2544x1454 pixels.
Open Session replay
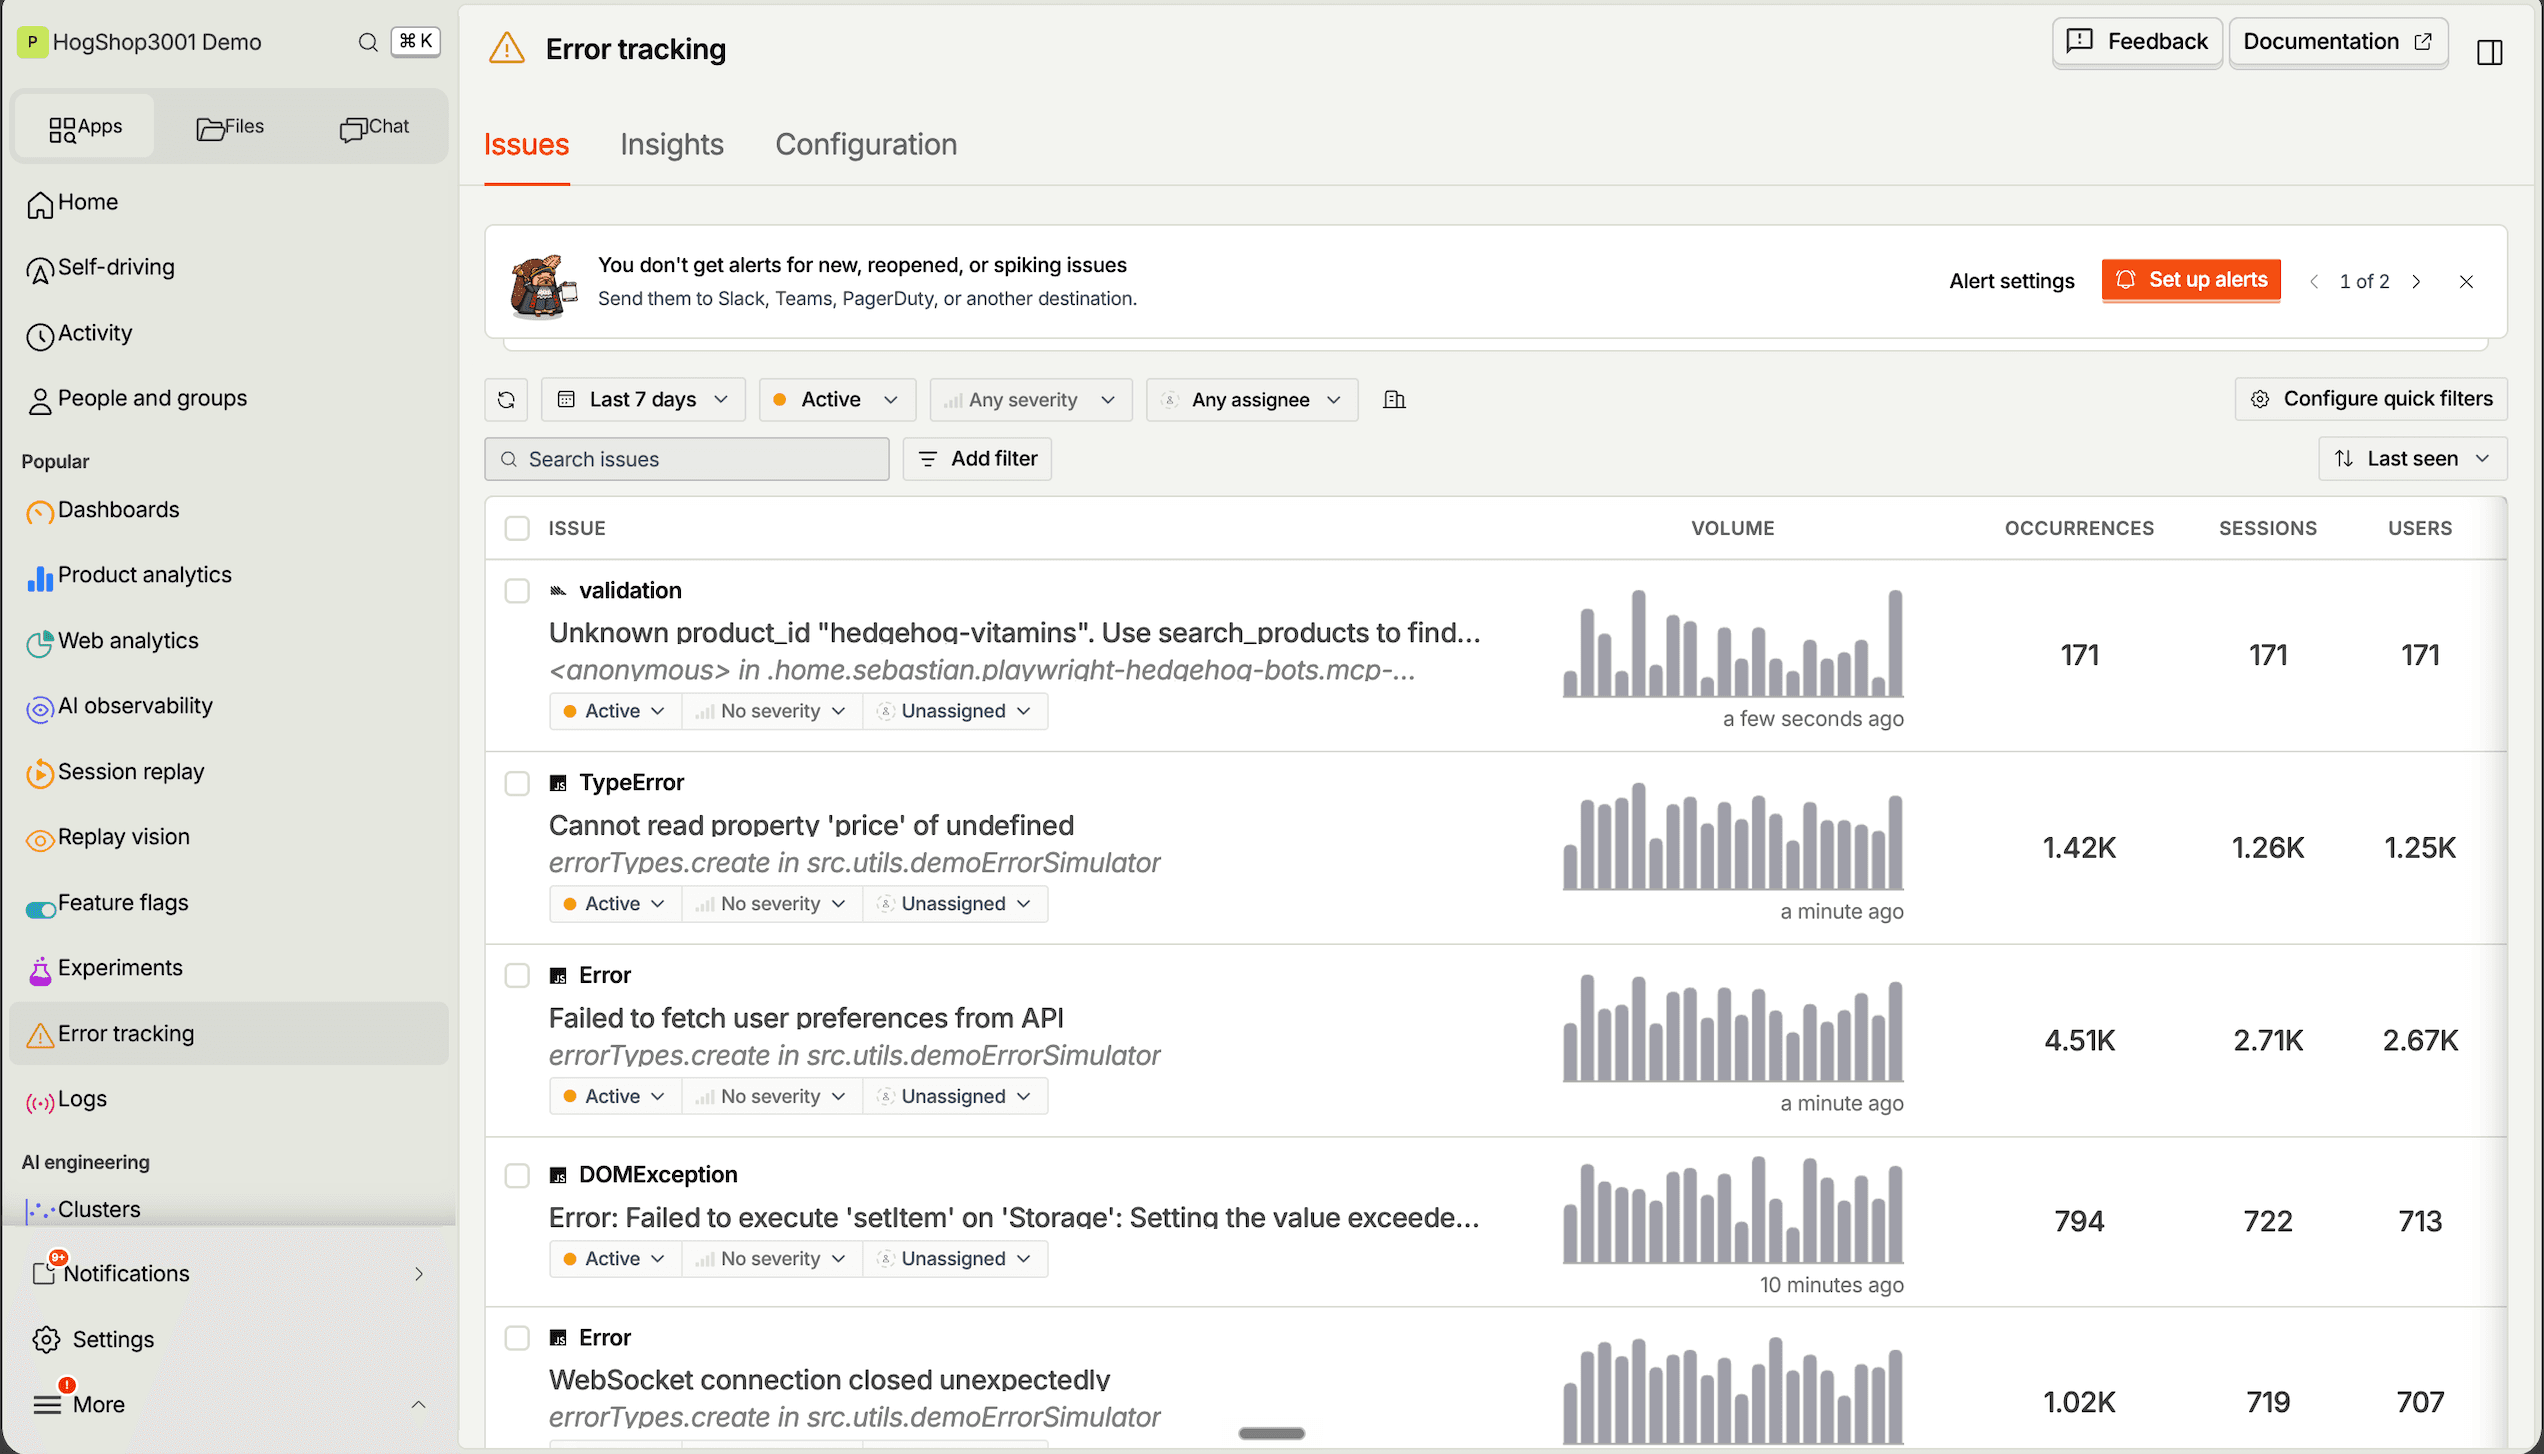coord(229,772)
